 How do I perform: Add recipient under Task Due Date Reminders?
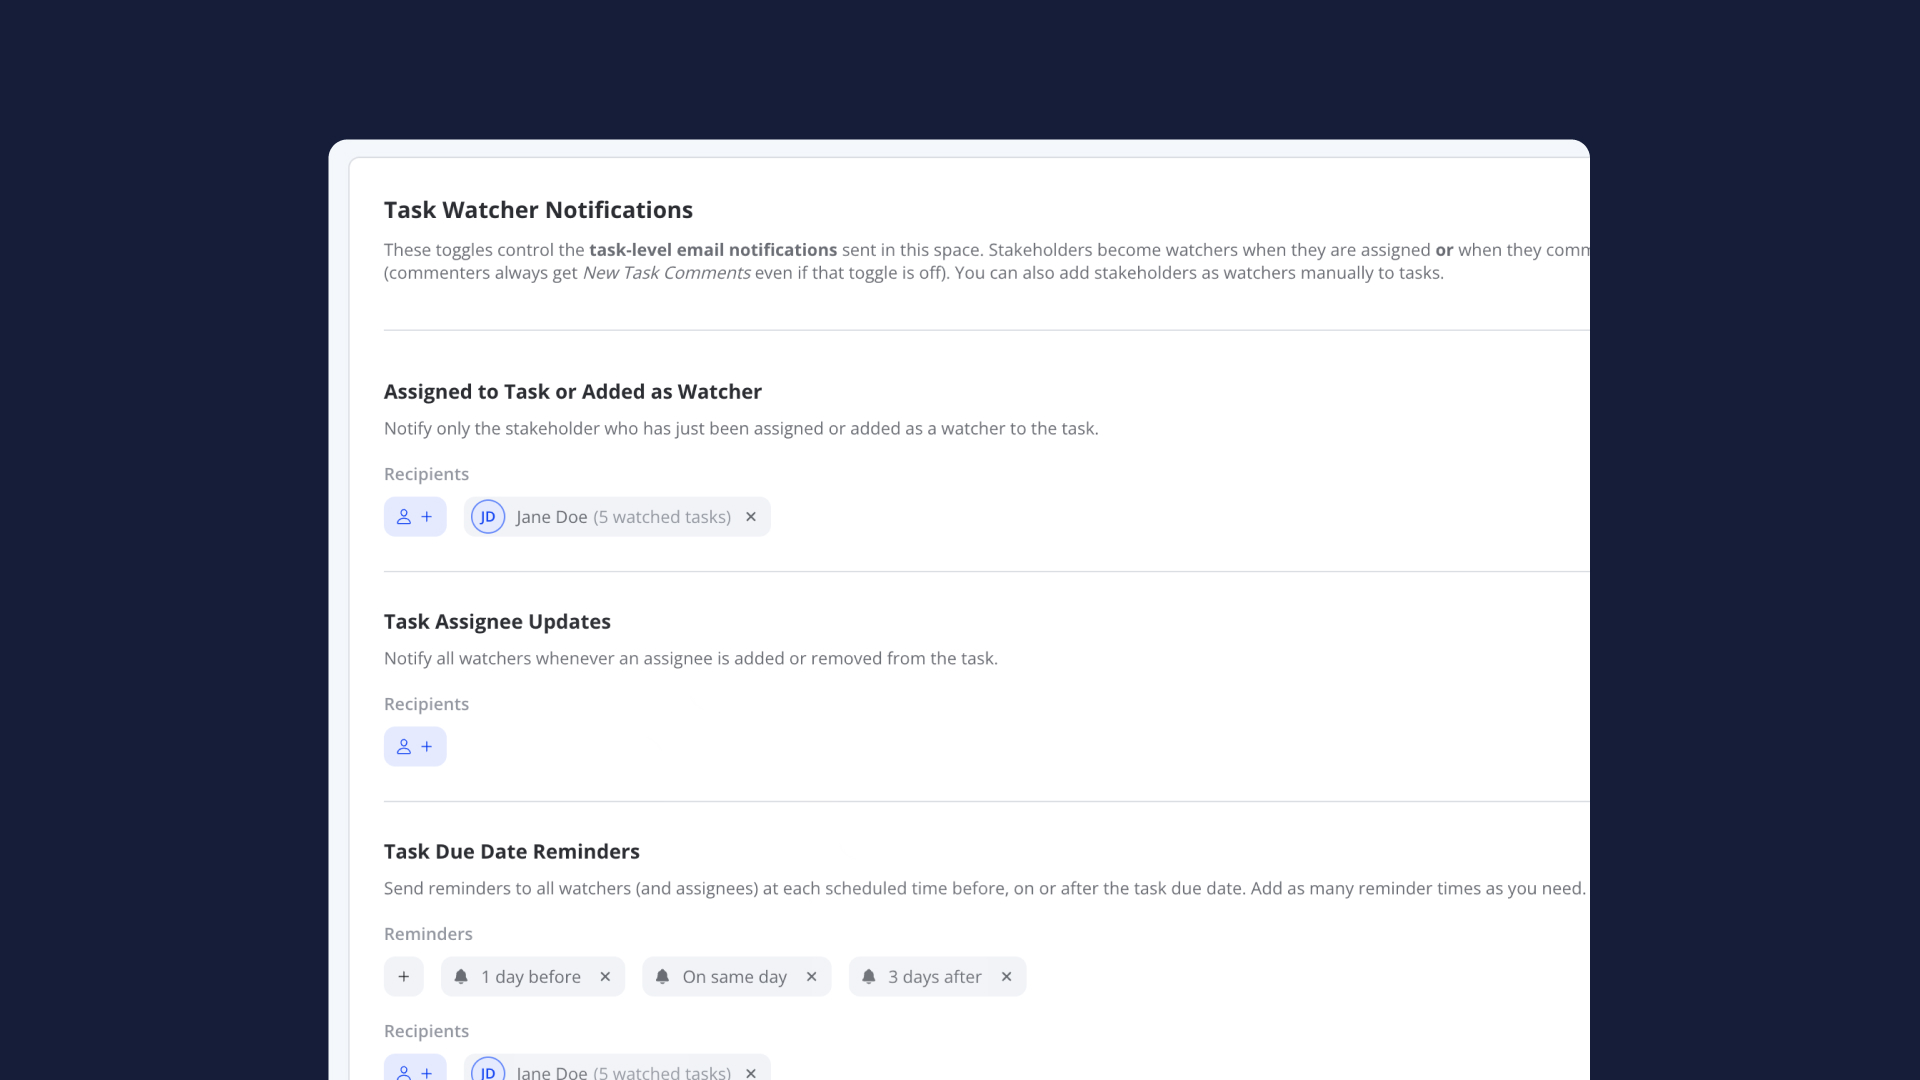click(x=415, y=1068)
